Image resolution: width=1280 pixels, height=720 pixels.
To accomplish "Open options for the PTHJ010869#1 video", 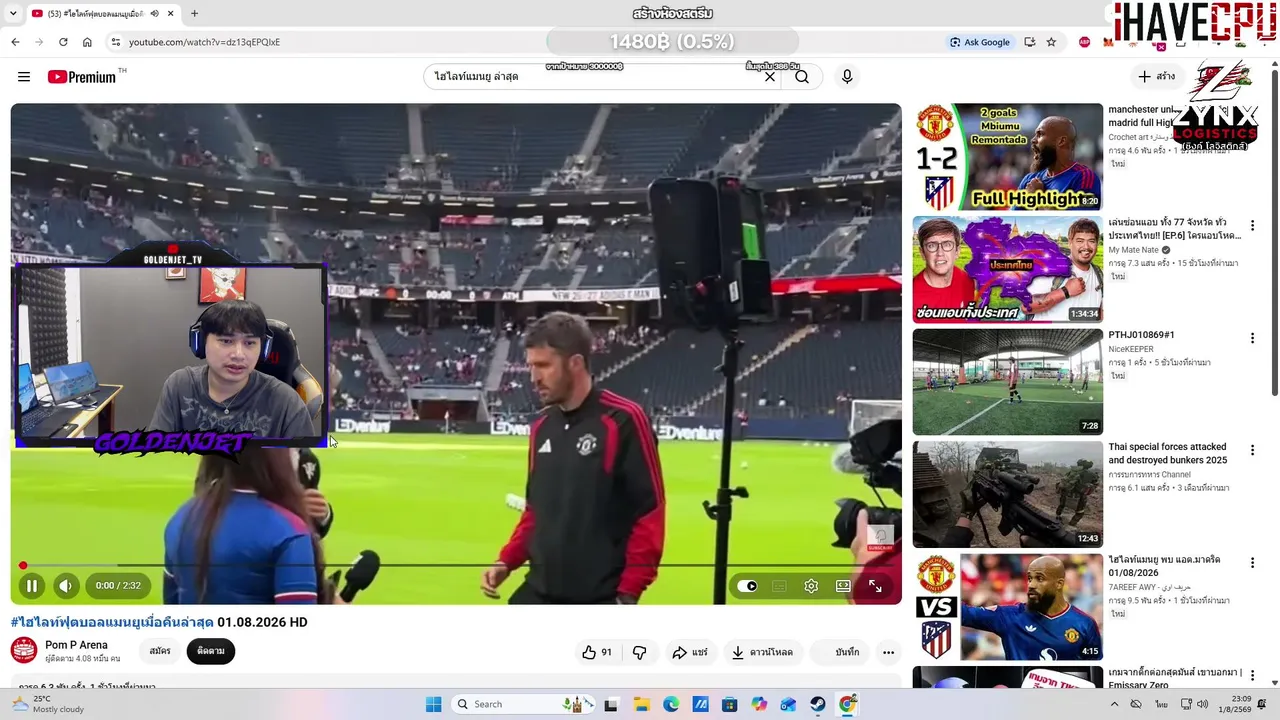I will click(1252, 339).
